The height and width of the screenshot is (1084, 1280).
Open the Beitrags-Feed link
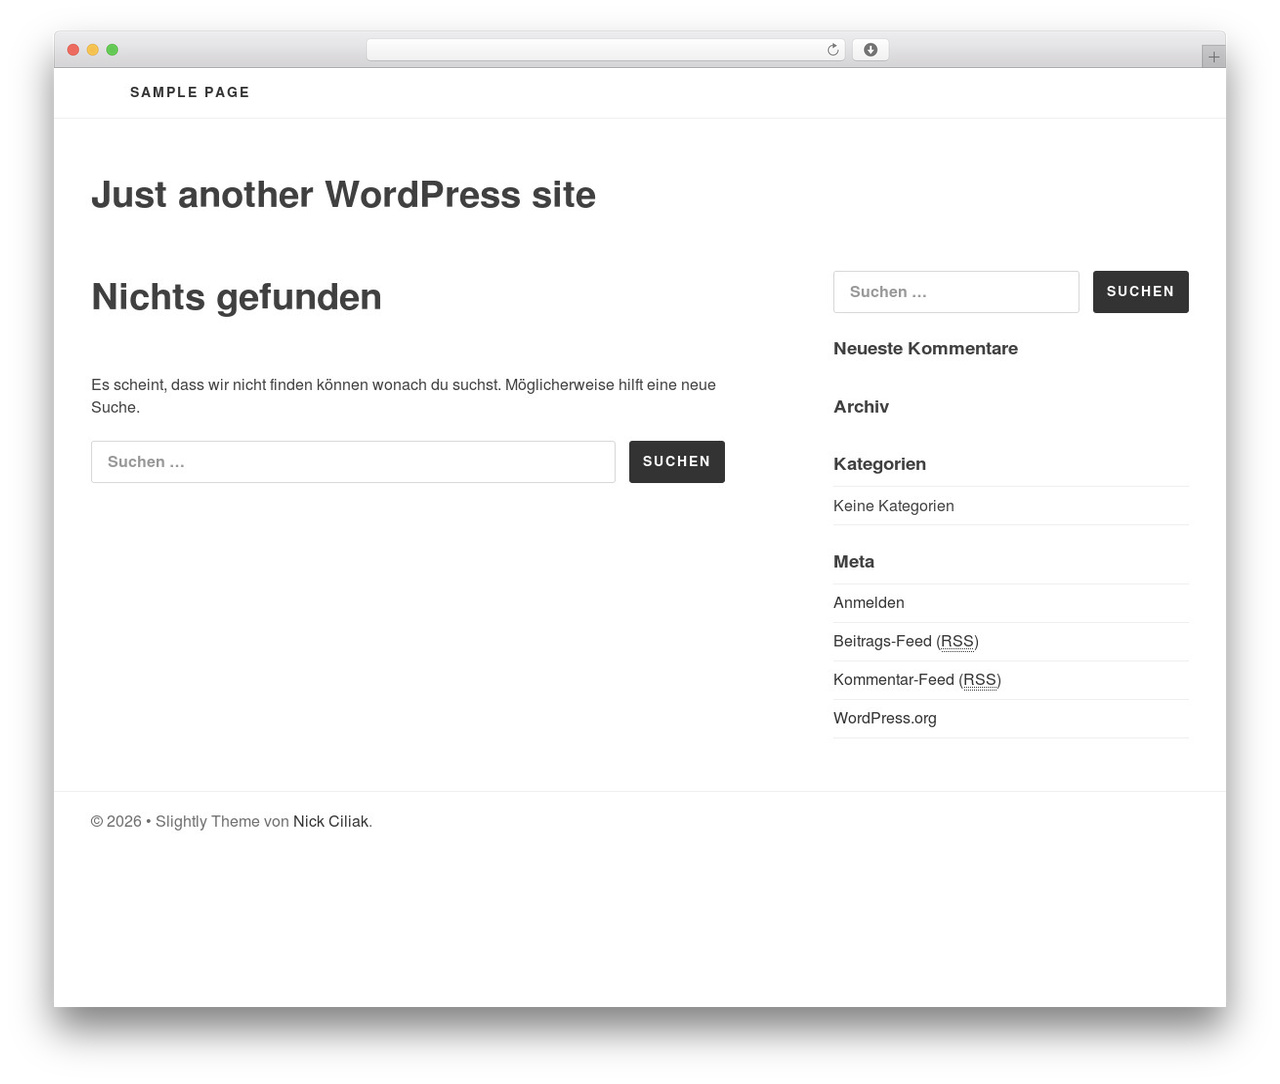[x=906, y=641]
